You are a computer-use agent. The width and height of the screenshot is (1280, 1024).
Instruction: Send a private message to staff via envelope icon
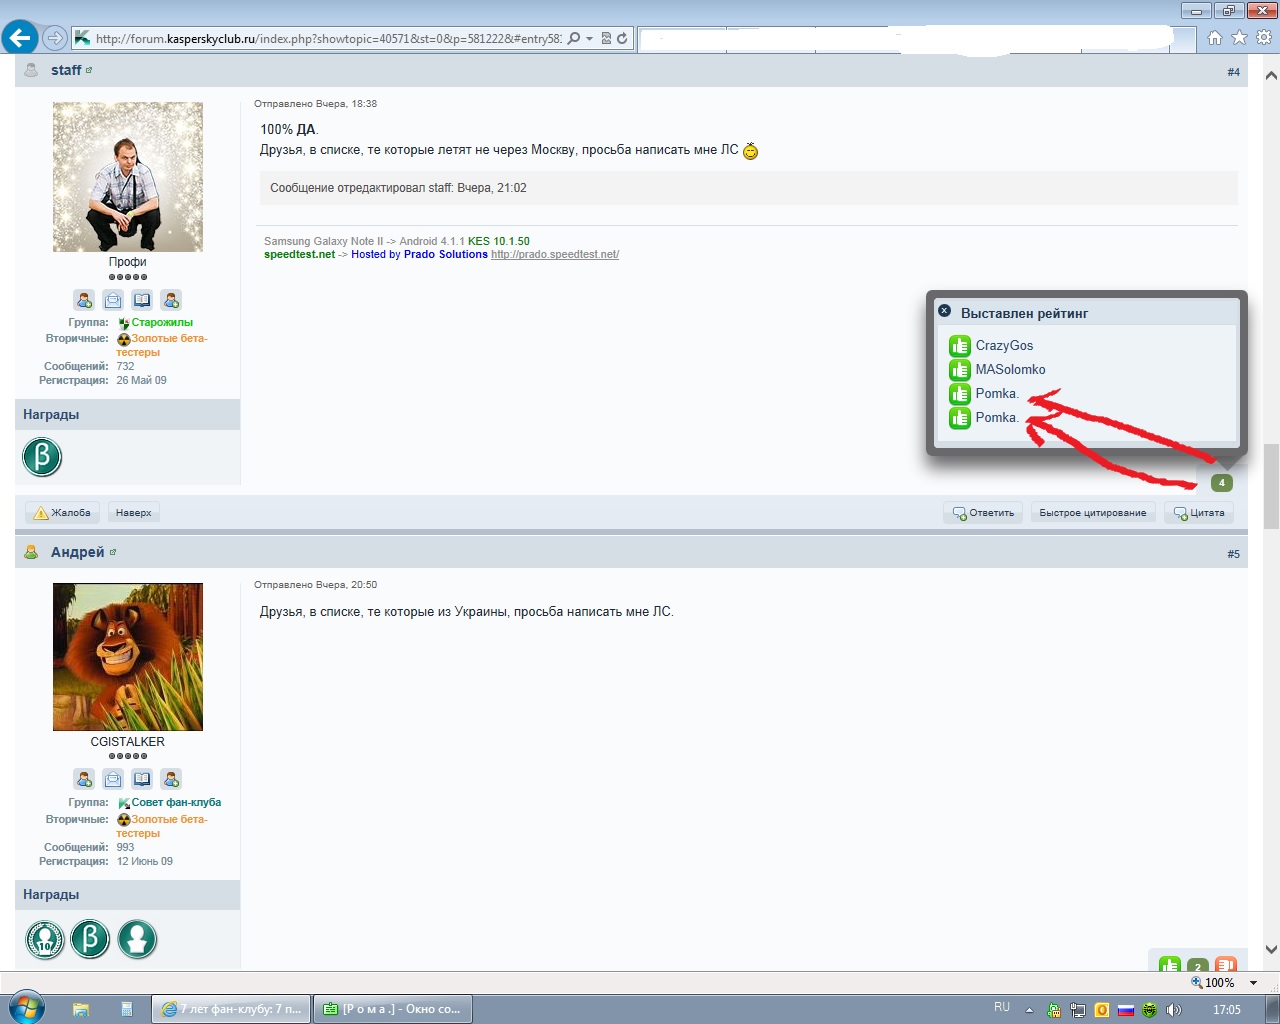(x=113, y=300)
